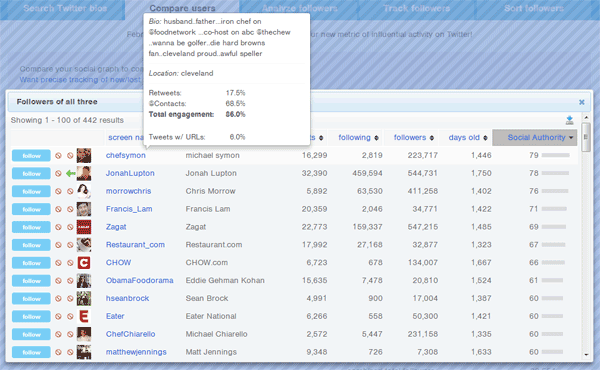
Task: Follow matthewjennings with follow button
Action: click(31, 352)
